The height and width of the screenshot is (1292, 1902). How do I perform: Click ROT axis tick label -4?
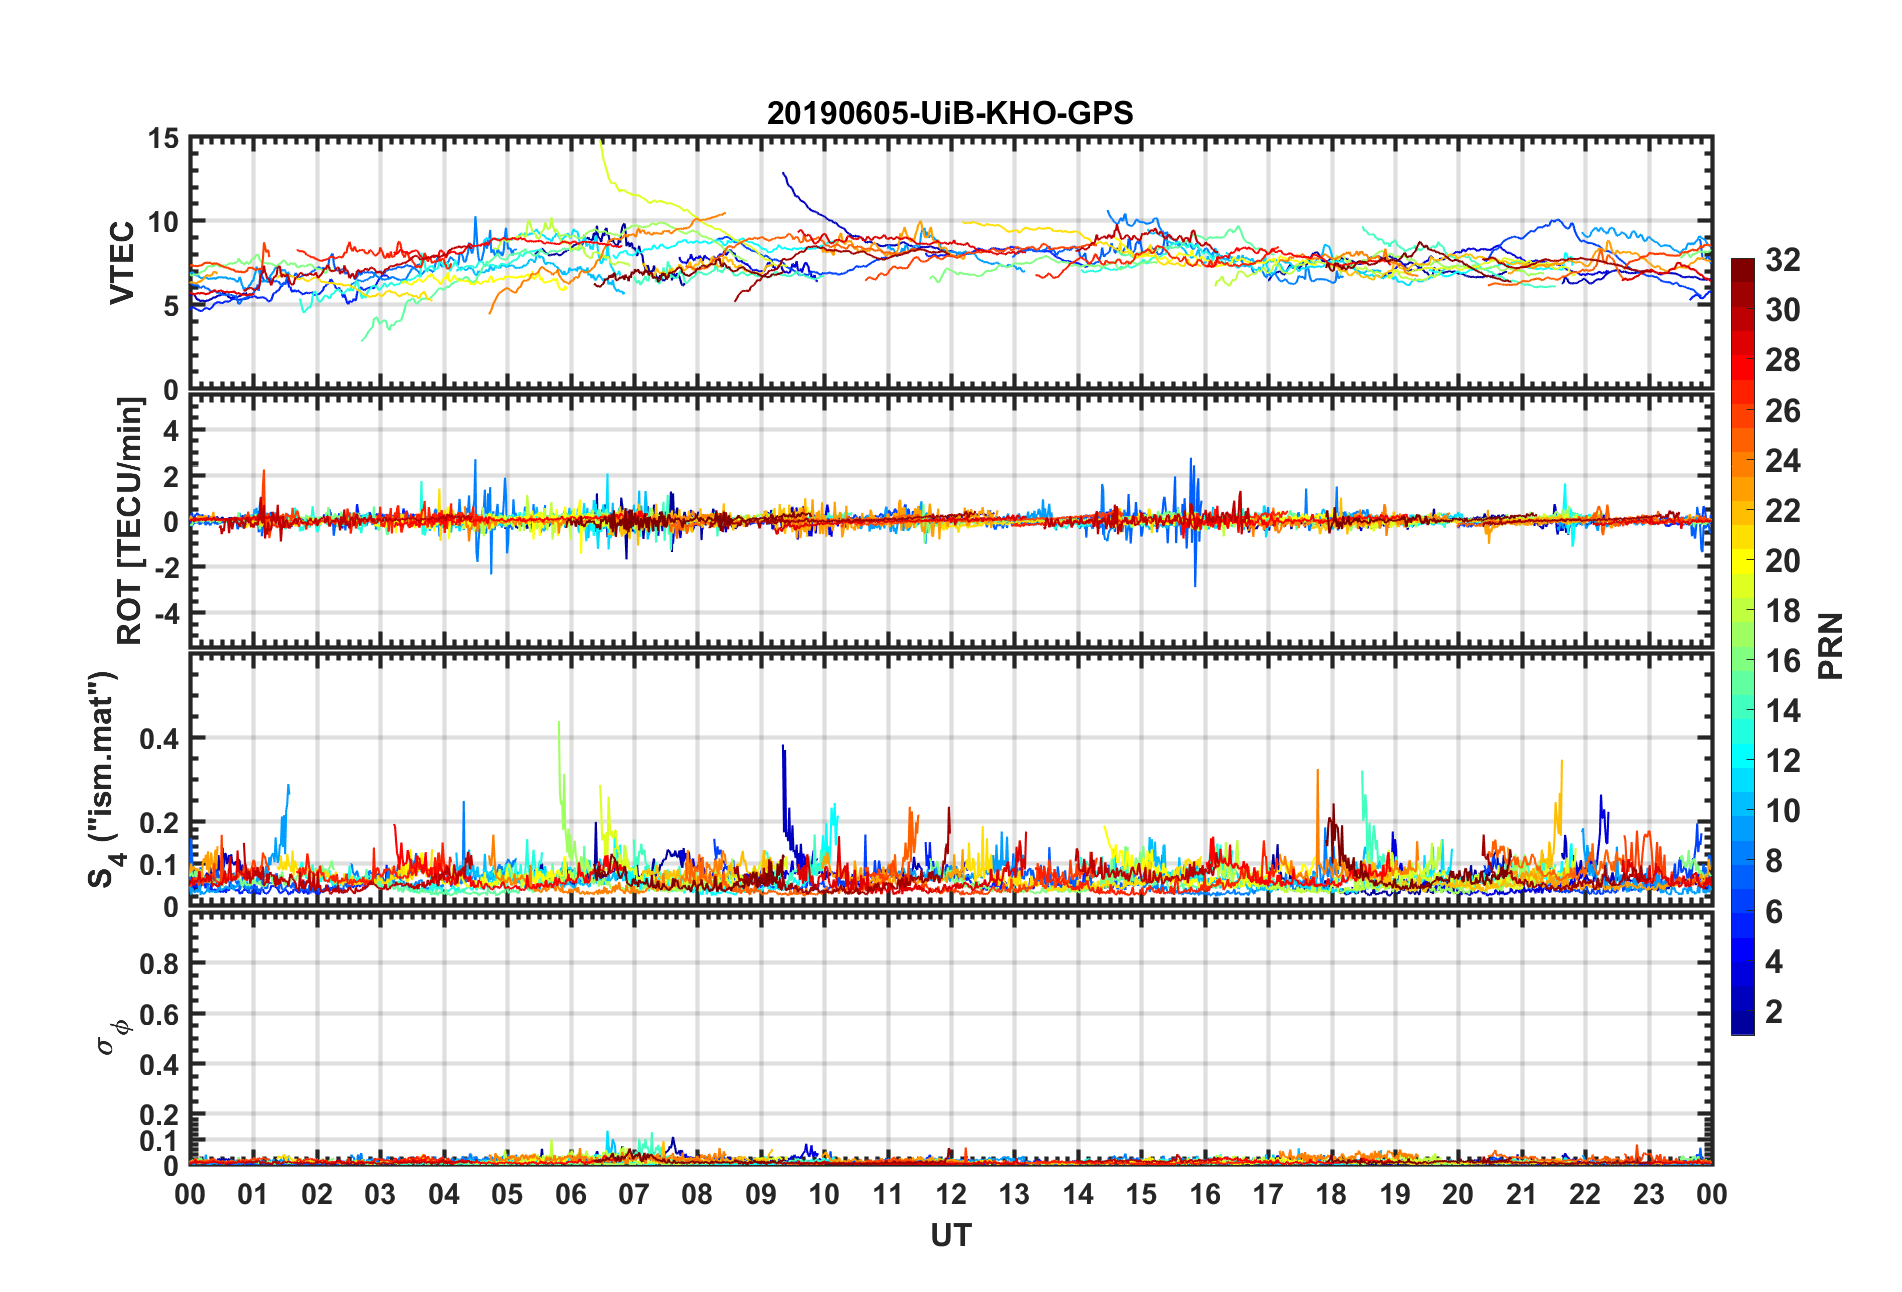[x=168, y=612]
